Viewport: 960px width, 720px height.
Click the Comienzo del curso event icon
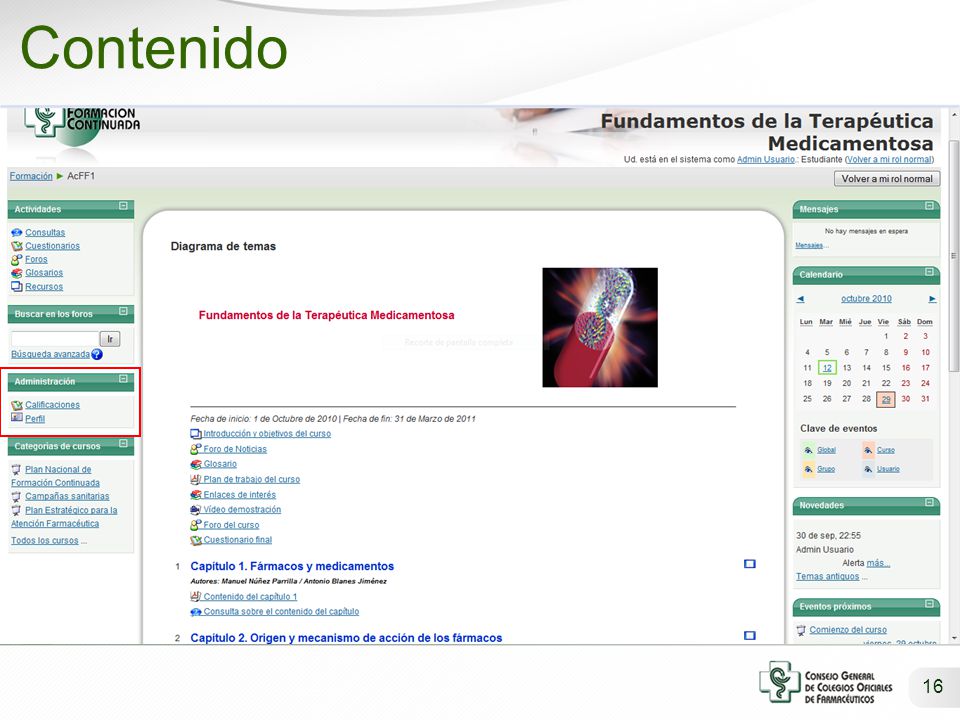pos(801,630)
